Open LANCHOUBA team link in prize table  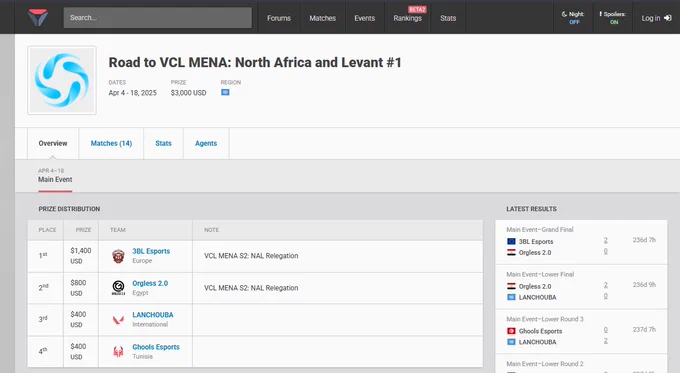click(x=153, y=315)
